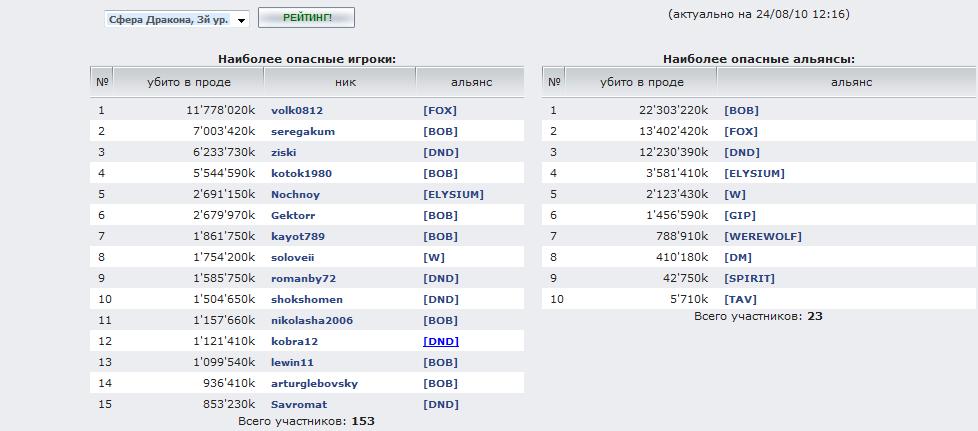This screenshot has width=978, height=431.
Task: Click the [WEREWOLF] alliance link
Action: coord(762,236)
